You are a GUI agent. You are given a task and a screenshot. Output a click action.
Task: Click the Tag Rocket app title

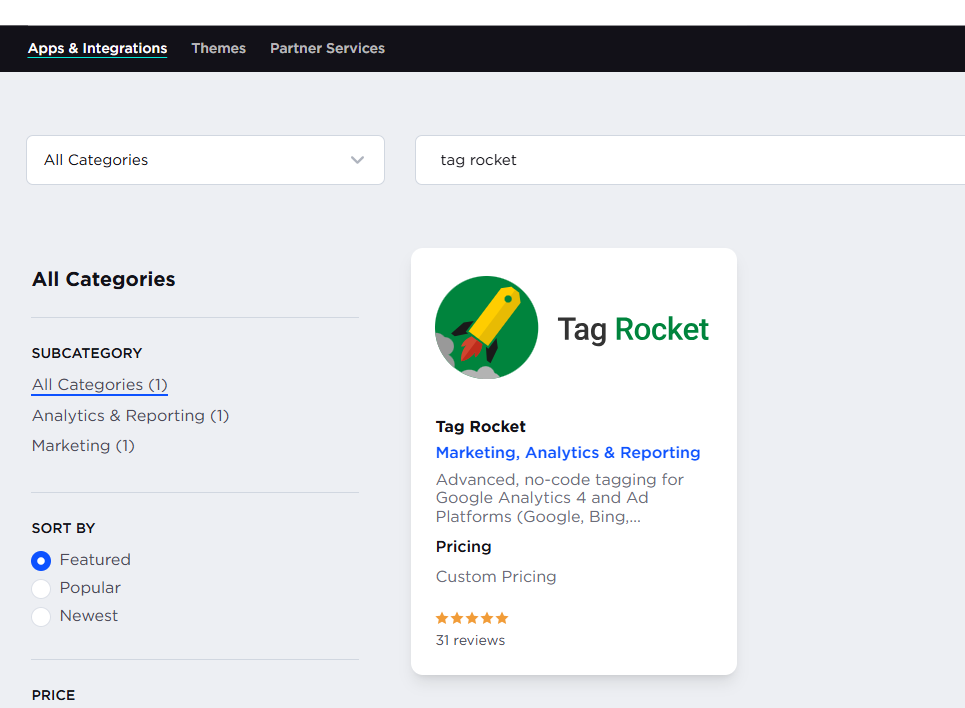click(x=480, y=426)
